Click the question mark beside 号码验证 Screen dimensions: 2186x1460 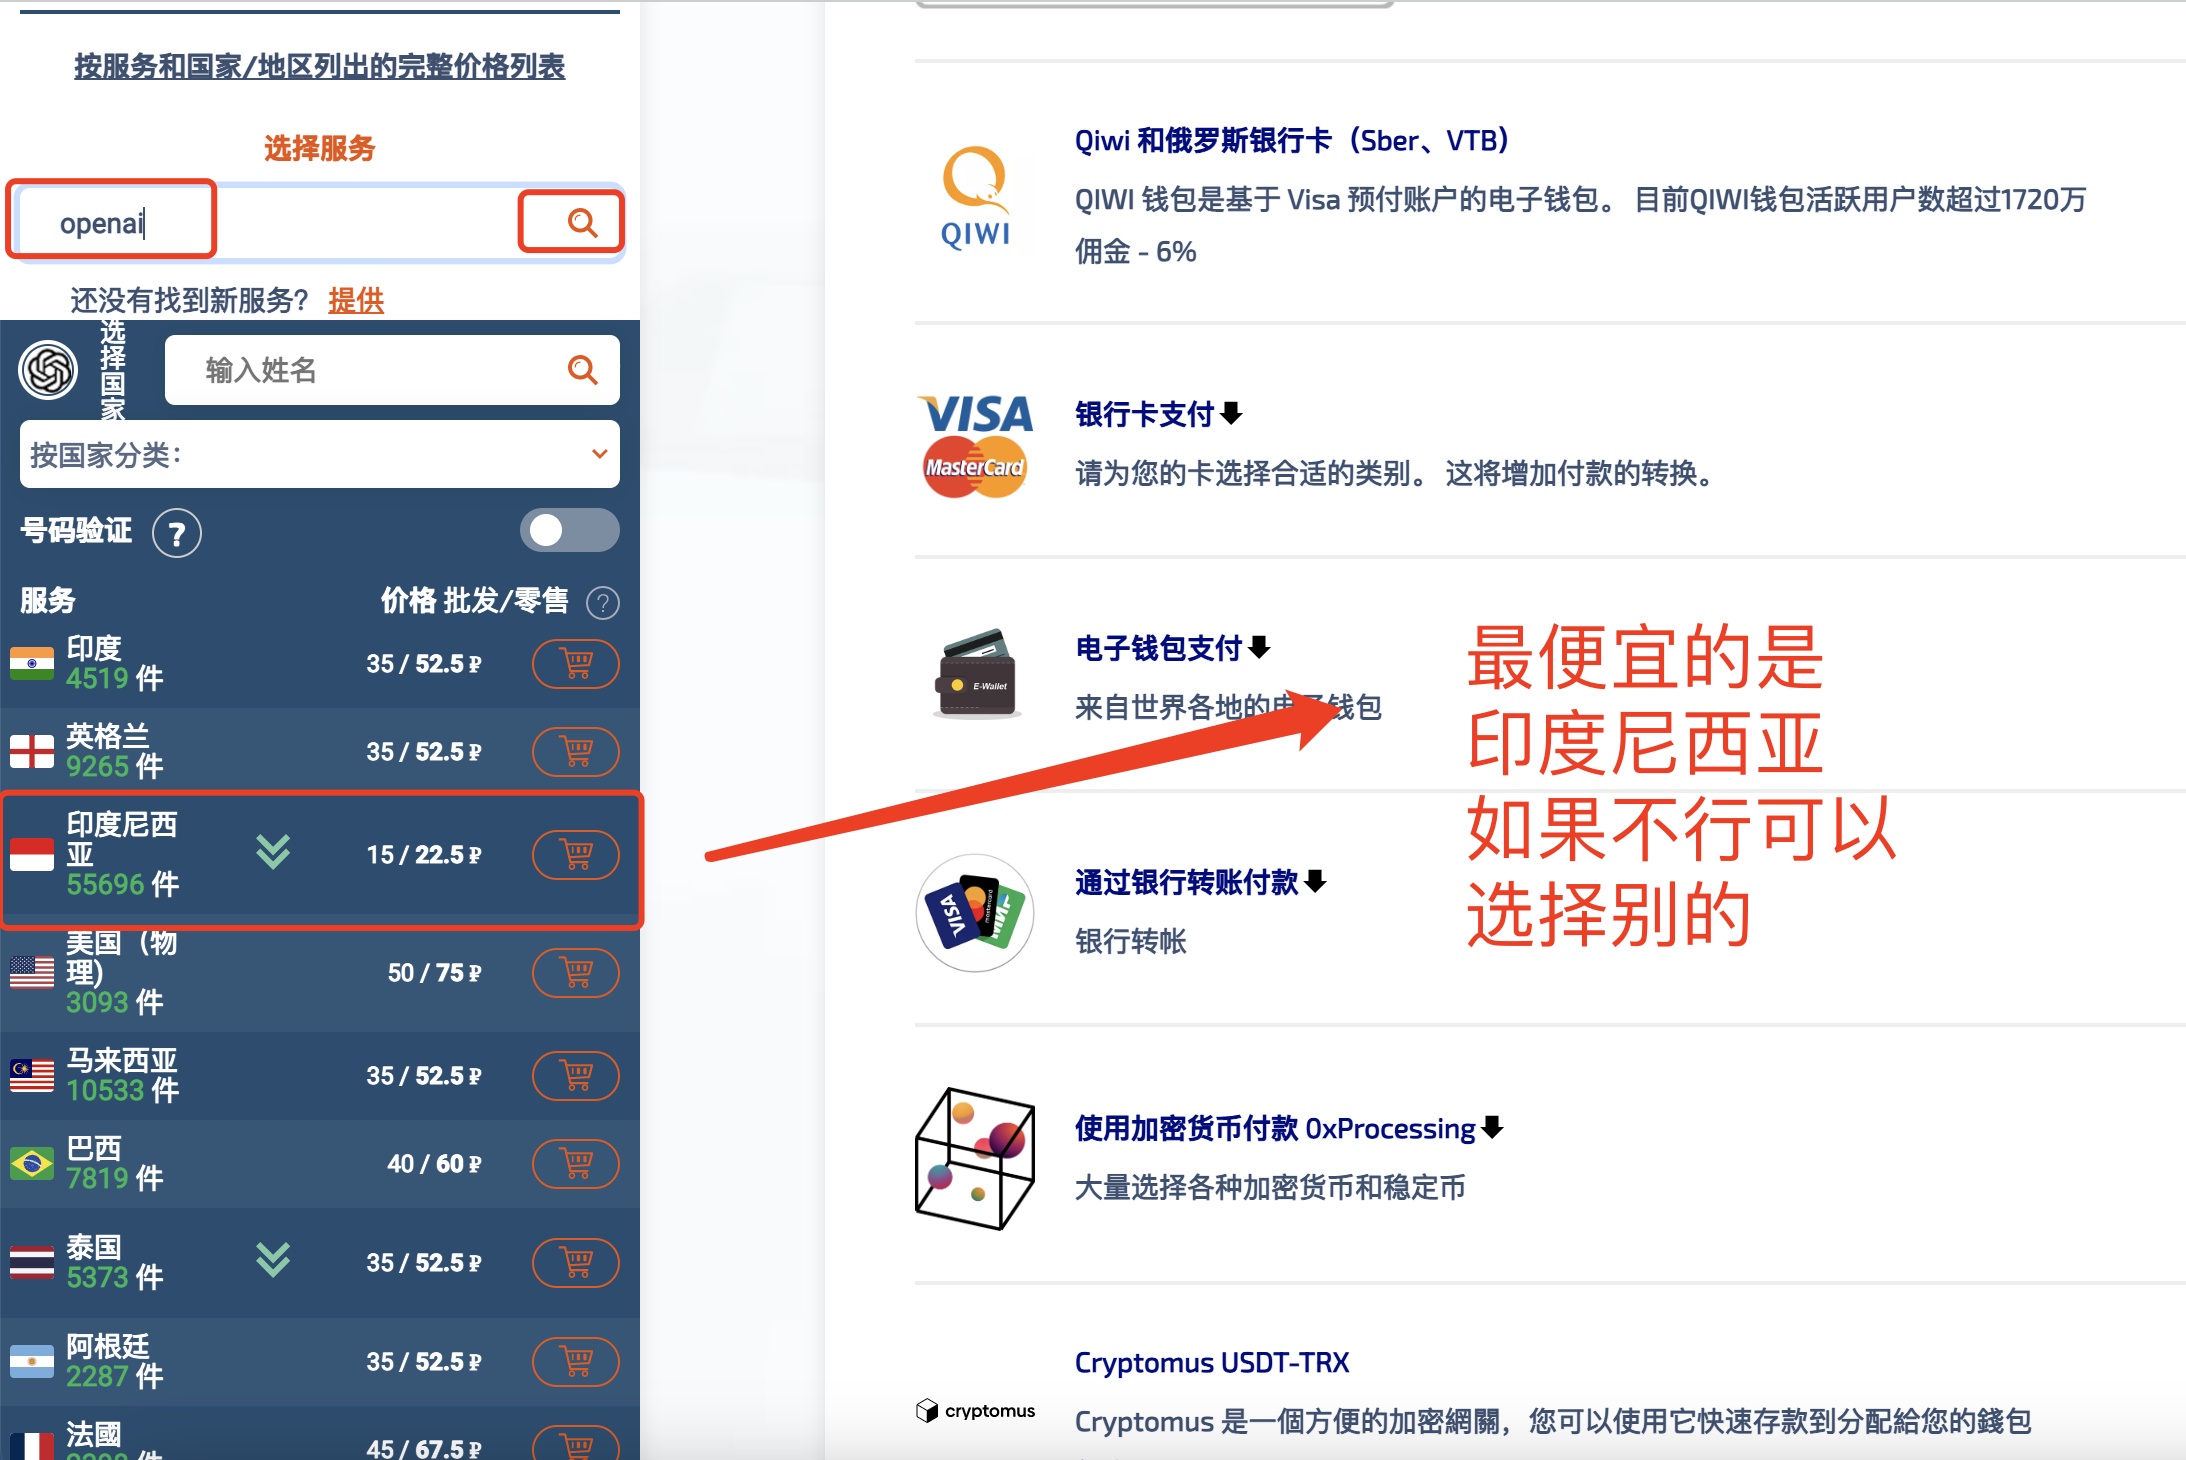pyautogui.click(x=177, y=534)
